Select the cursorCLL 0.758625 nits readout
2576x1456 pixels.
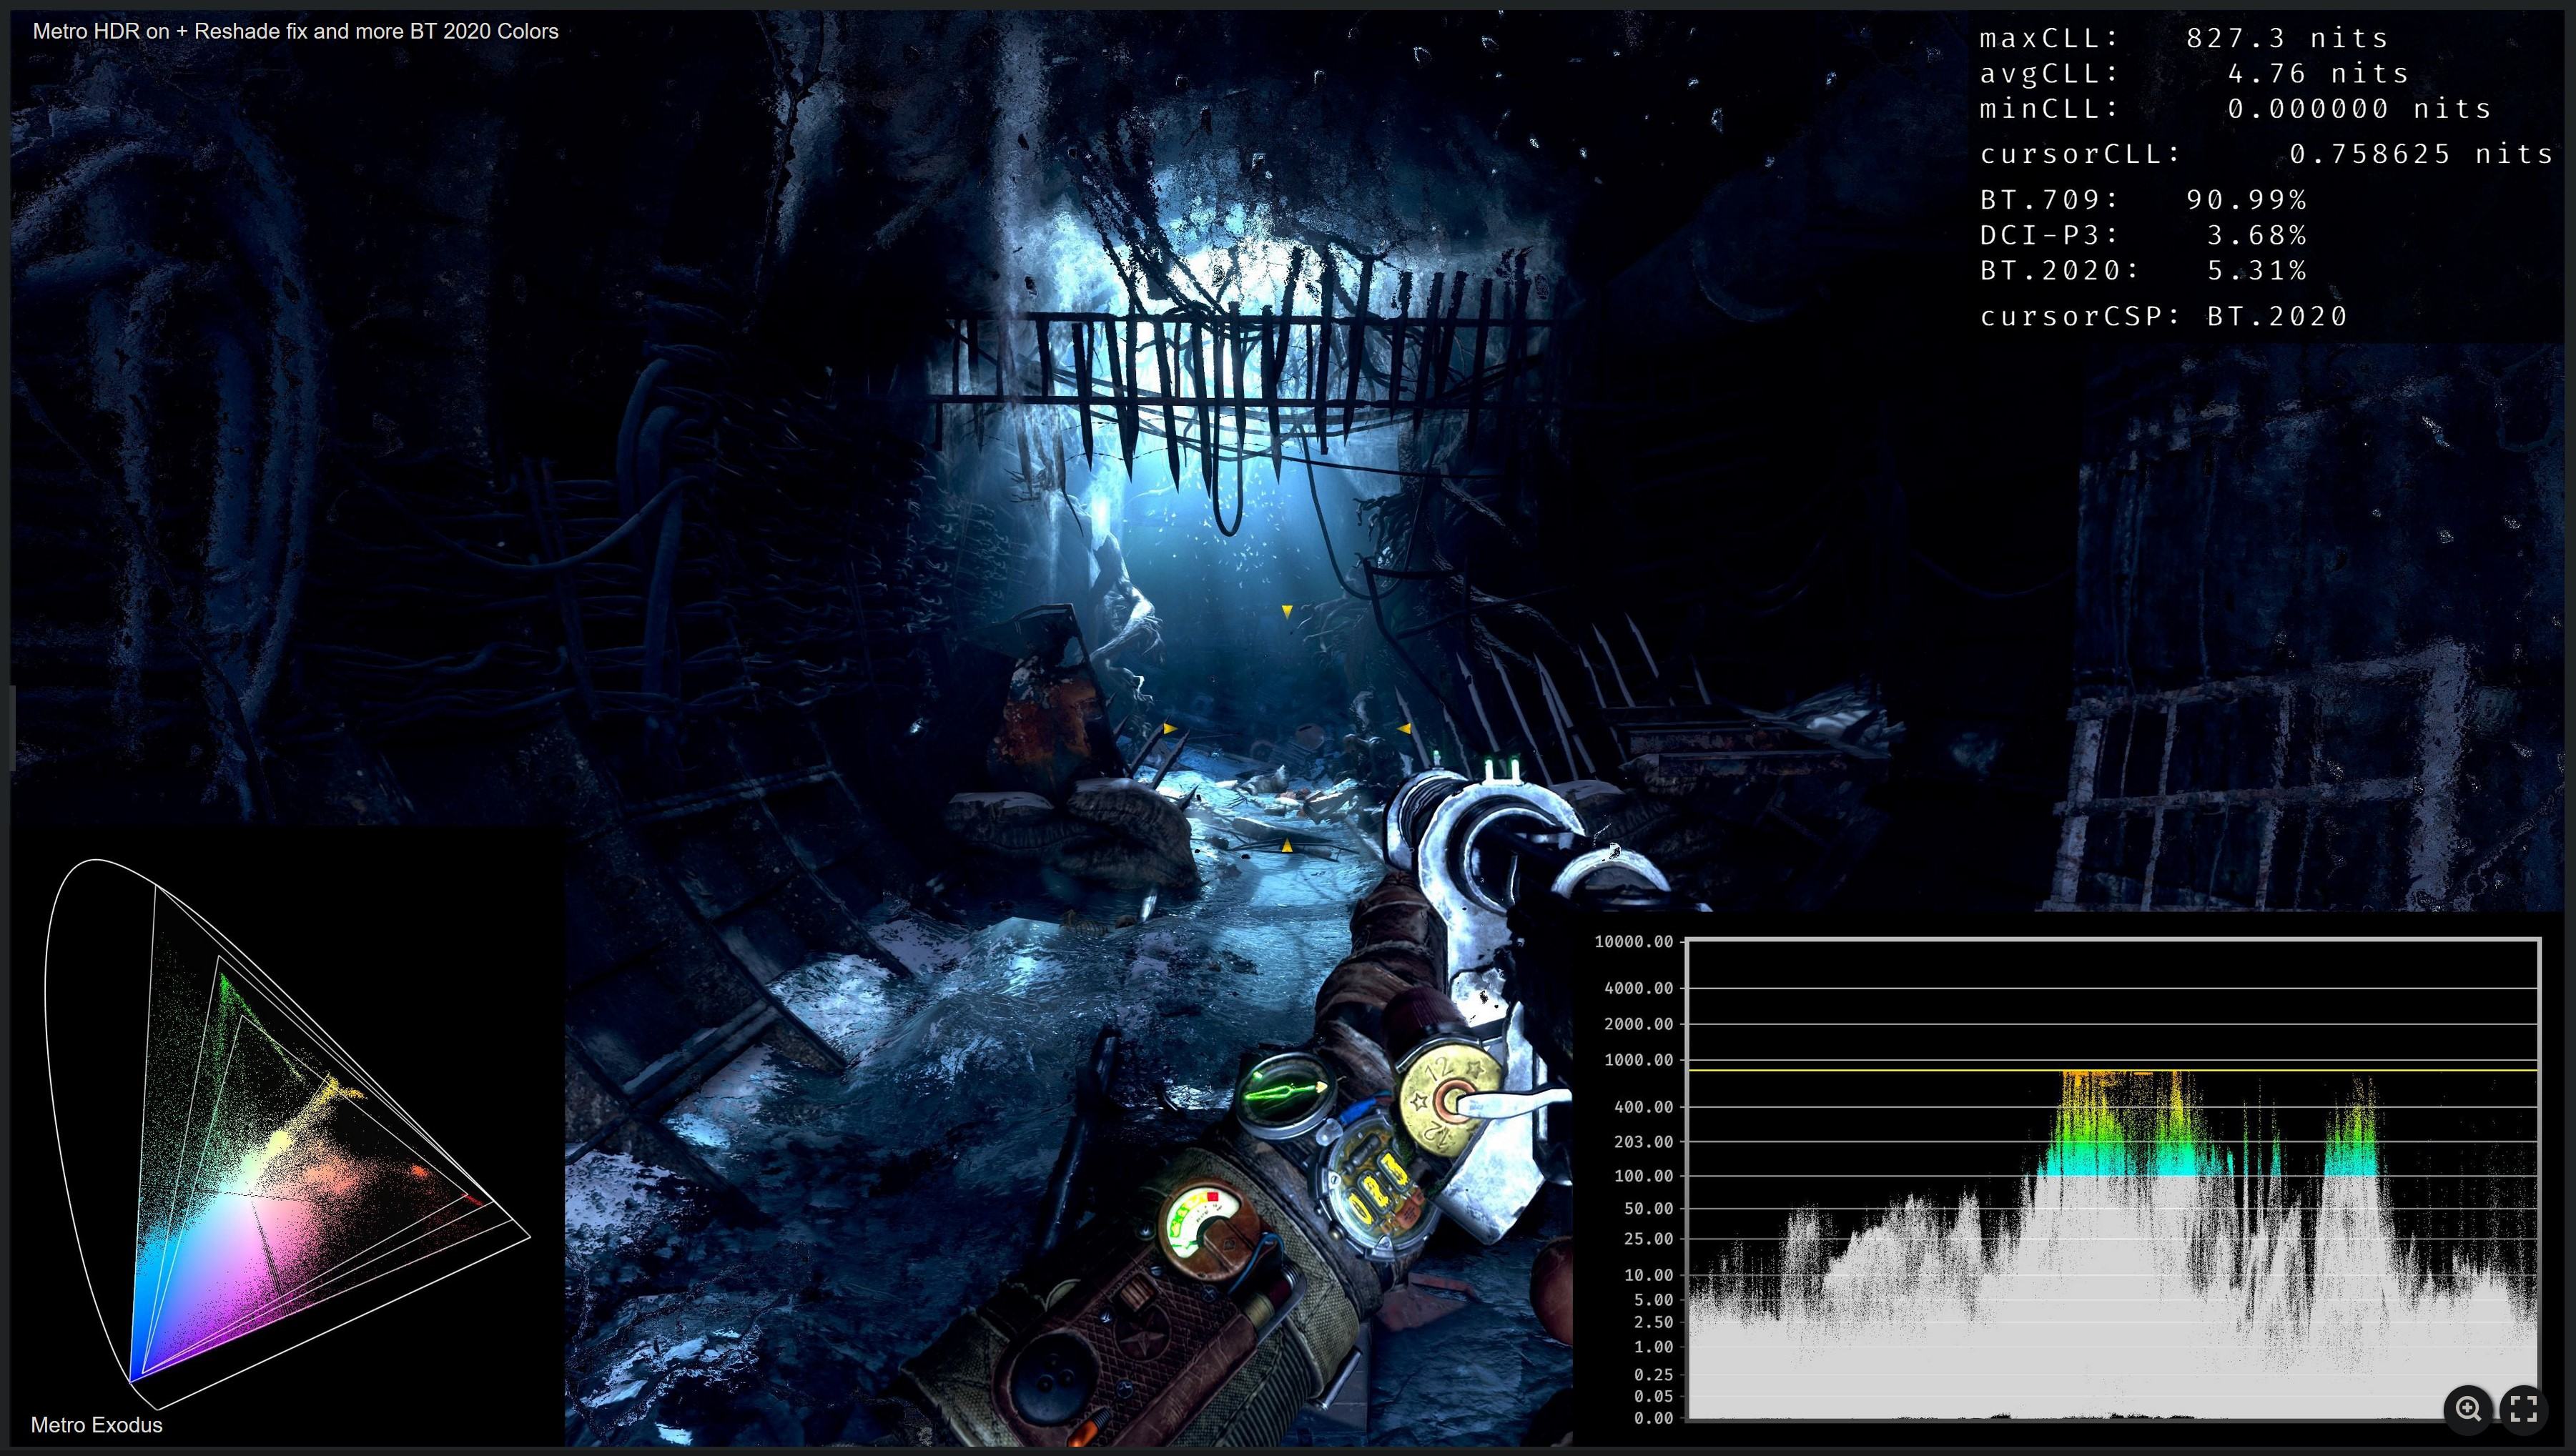[2266, 154]
